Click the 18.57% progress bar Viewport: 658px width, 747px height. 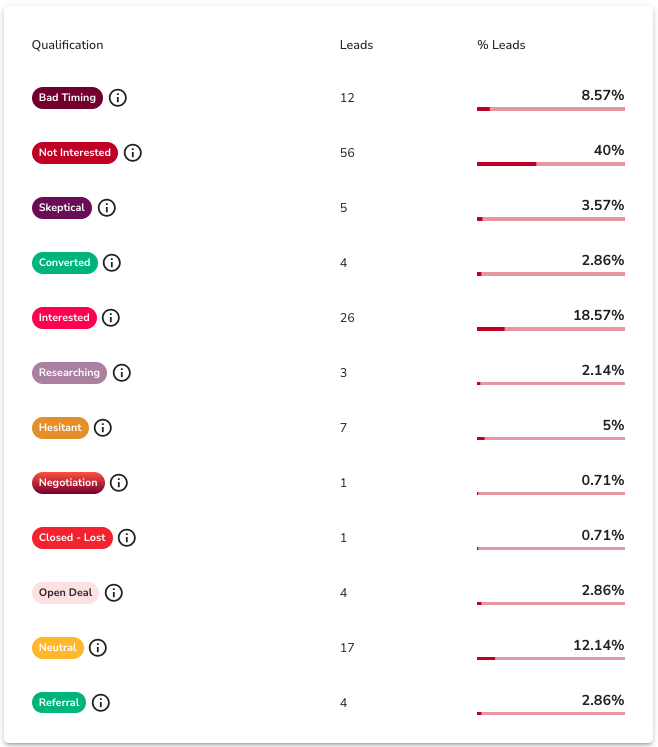coord(551,328)
